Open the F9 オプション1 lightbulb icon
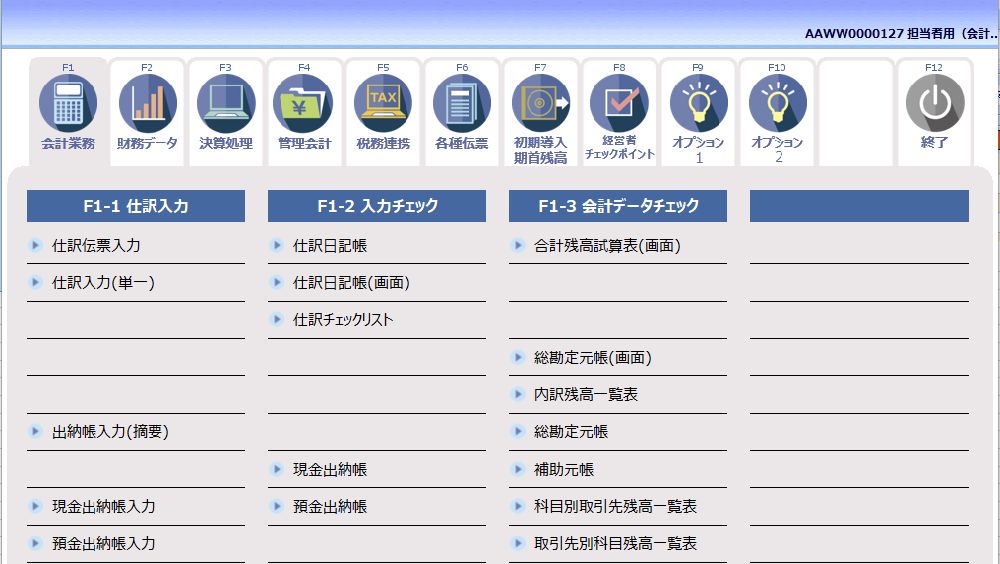The image size is (1000, 564). (x=698, y=103)
